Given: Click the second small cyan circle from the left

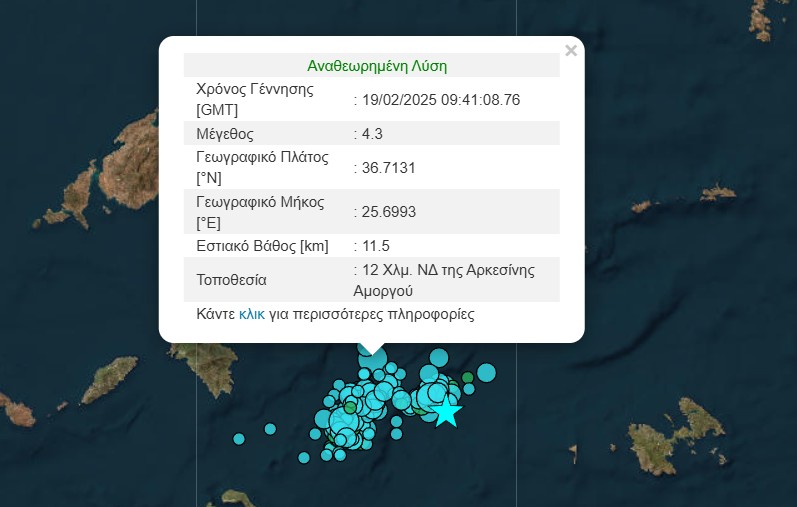Looking at the screenshot, I should pyautogui.click(x=270, y=429).
